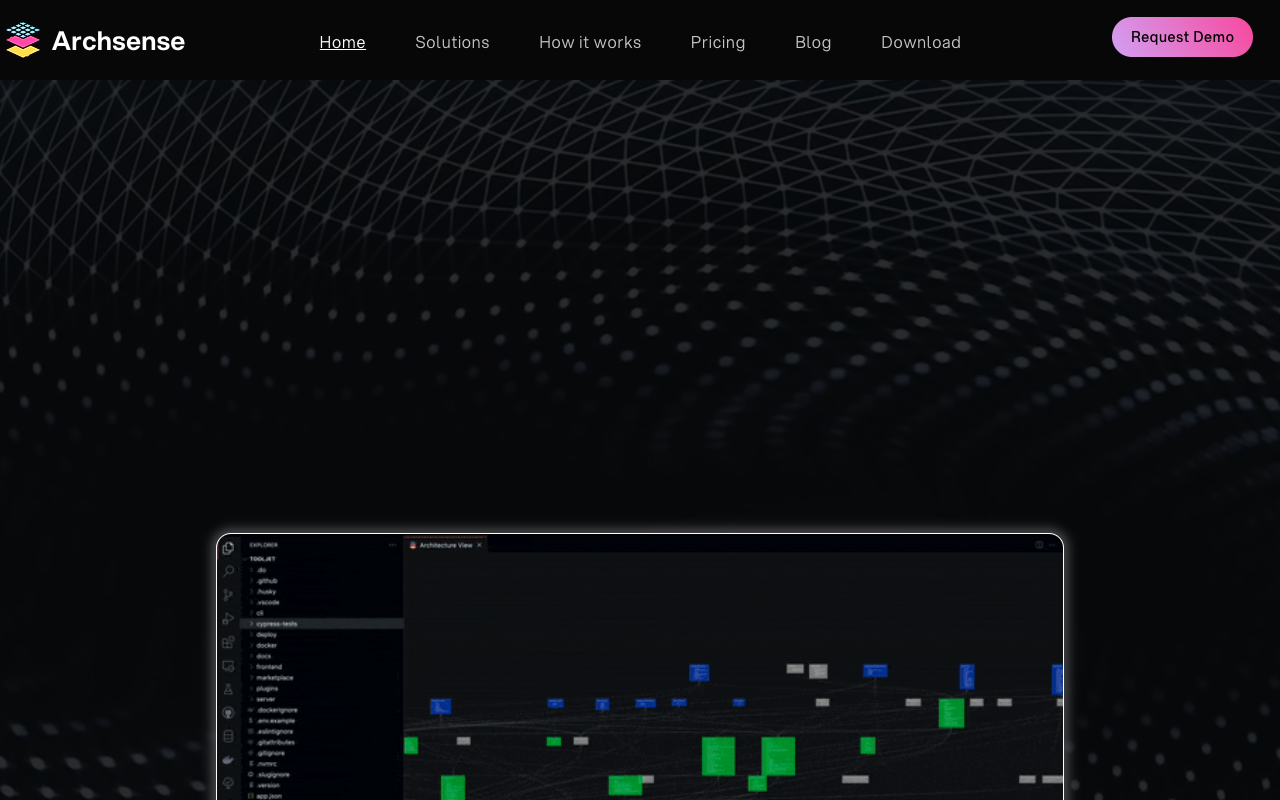Go to the Pricing menu item
This screenshot has height=800, width=1280.
717,42
